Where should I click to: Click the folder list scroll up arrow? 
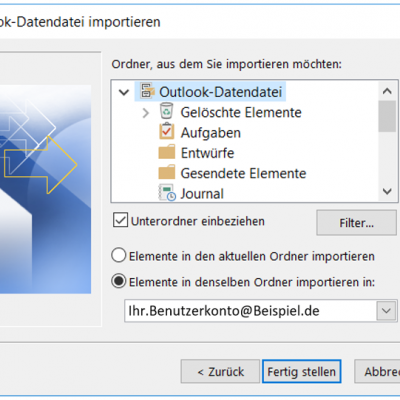[387, 91]
